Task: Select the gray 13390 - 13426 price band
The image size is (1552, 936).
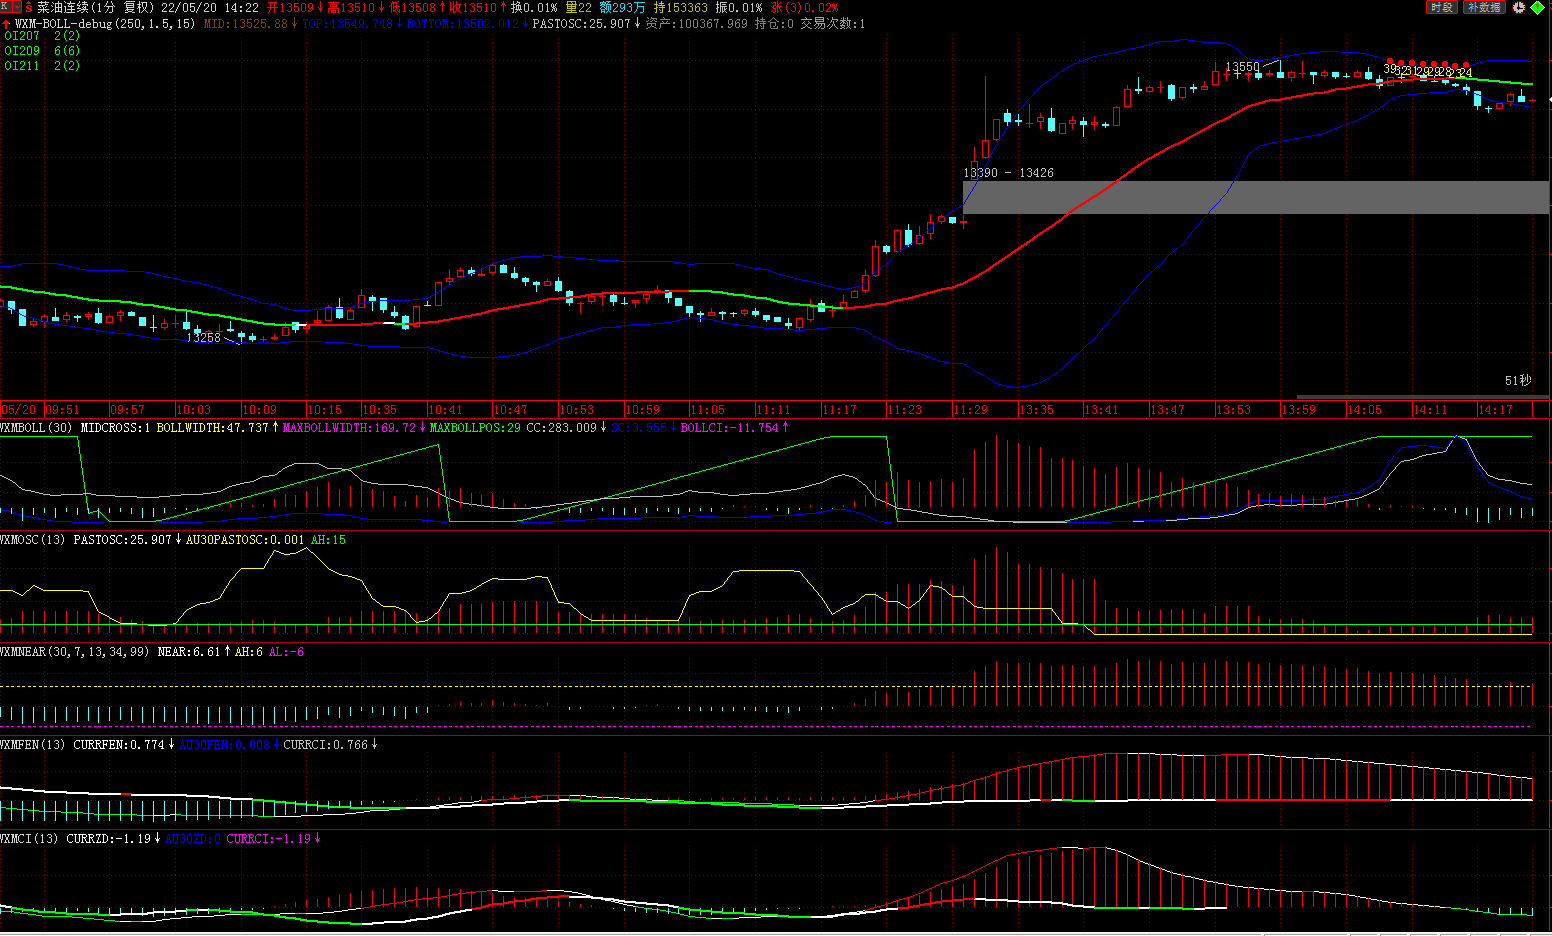Action: [1255, 197]
